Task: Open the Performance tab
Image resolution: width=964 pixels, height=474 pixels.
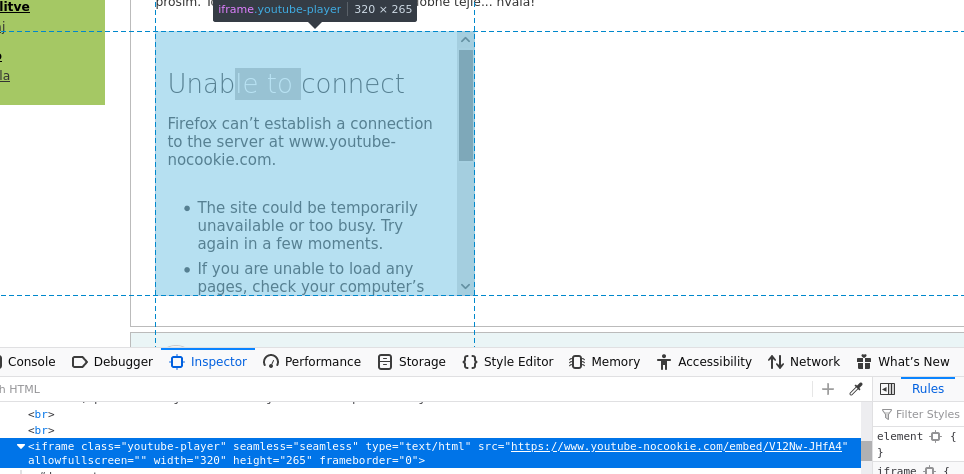Action: click(312, 362)
